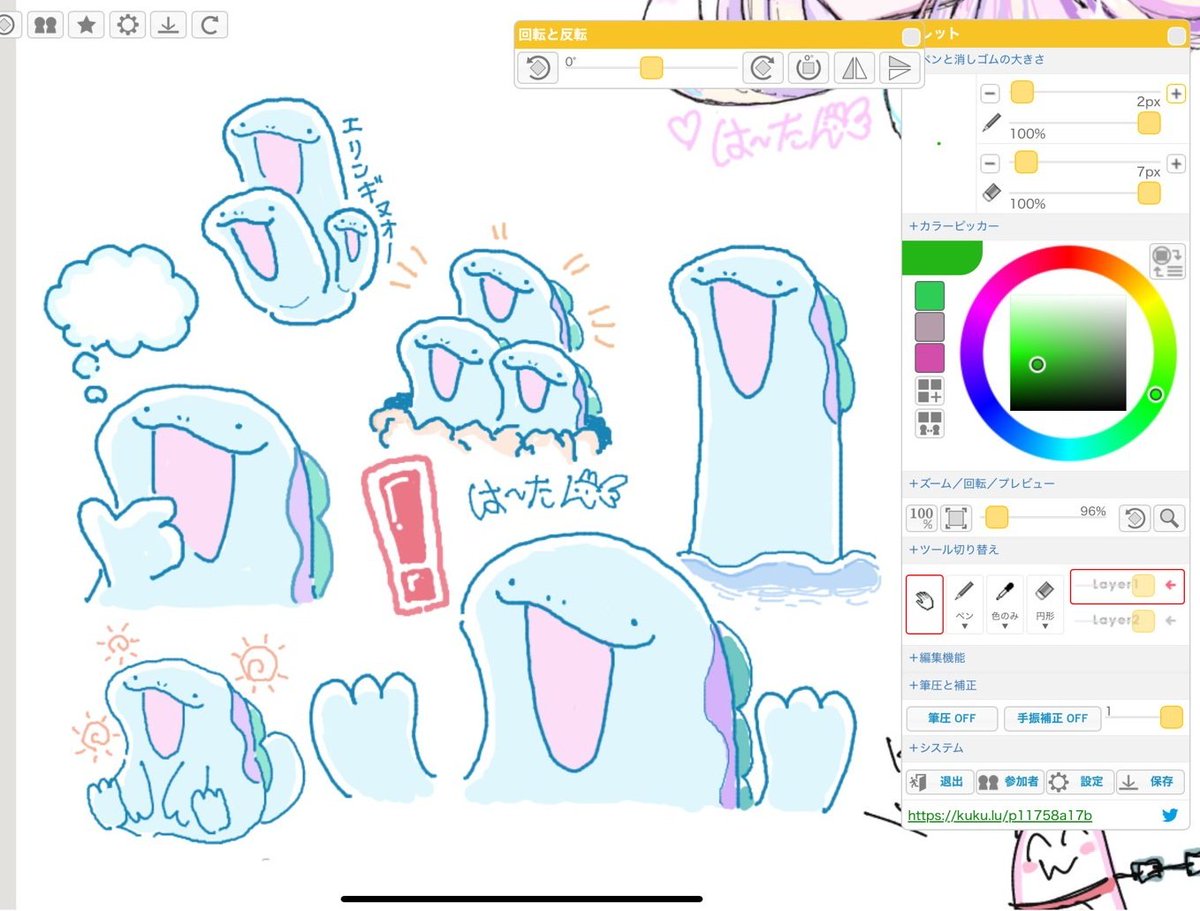Open the kuku.lu room link

(1000, 816)
